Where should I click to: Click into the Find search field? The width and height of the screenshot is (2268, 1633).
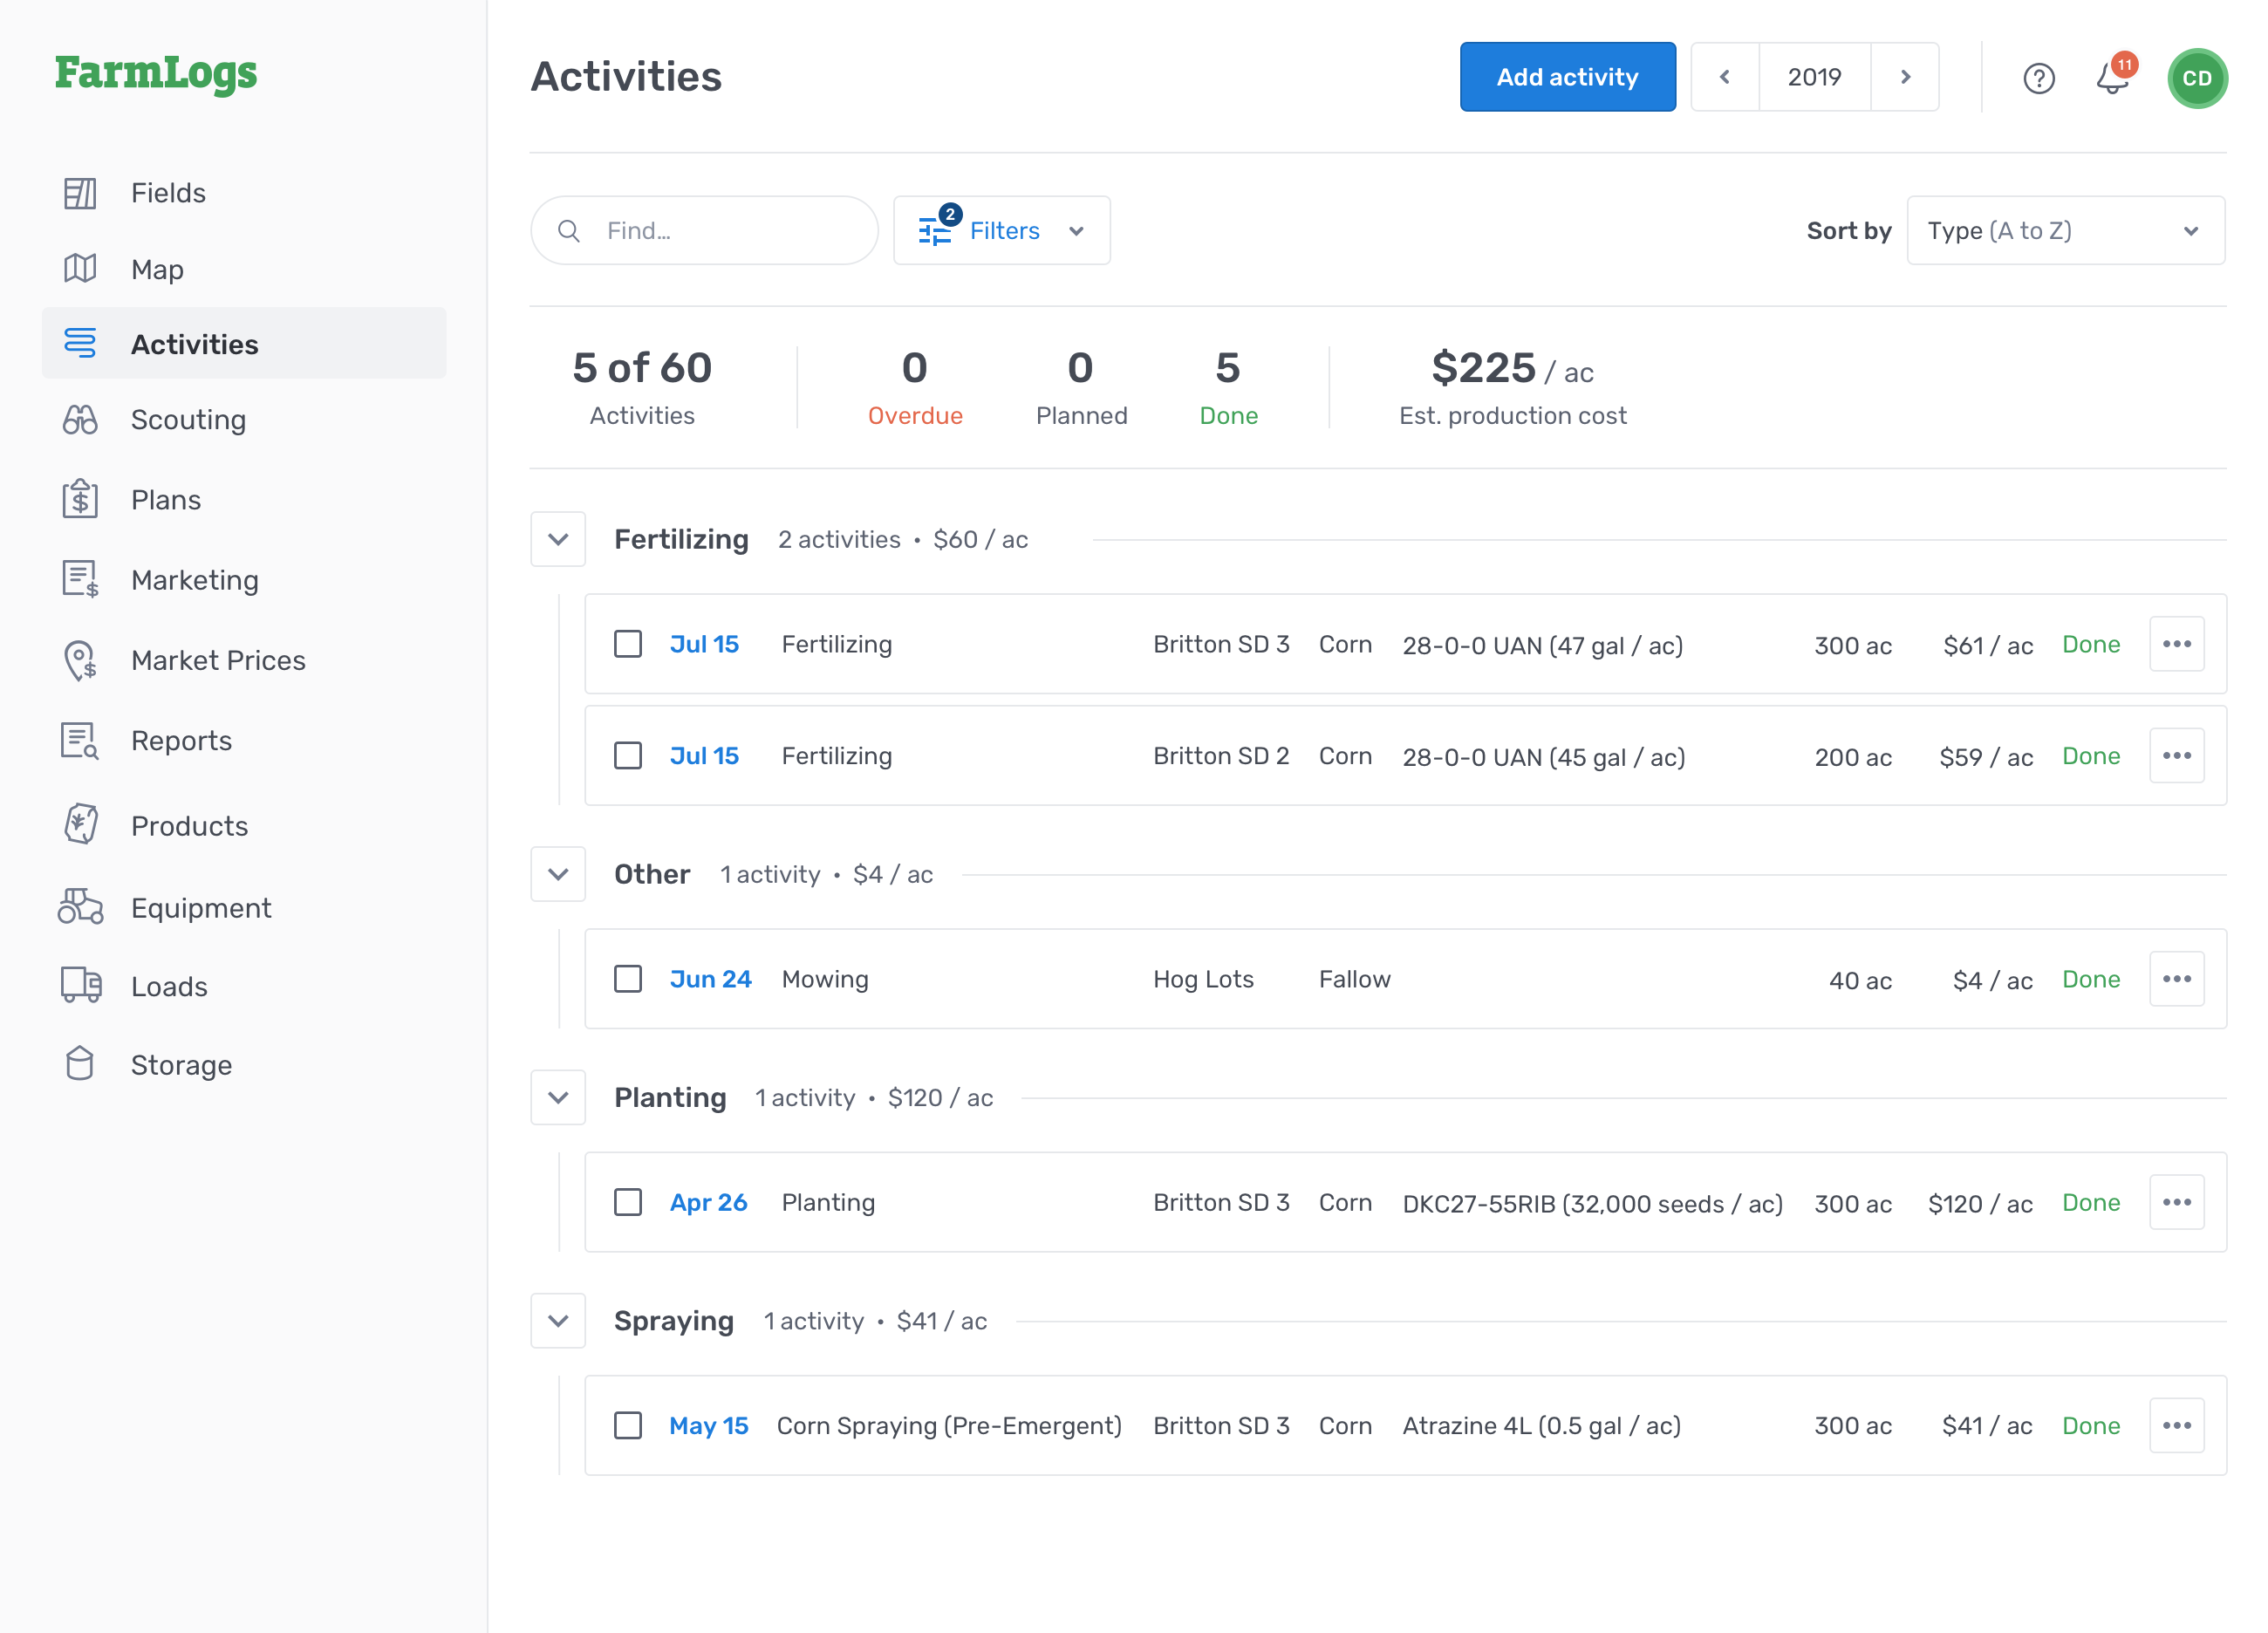point(704,231)
